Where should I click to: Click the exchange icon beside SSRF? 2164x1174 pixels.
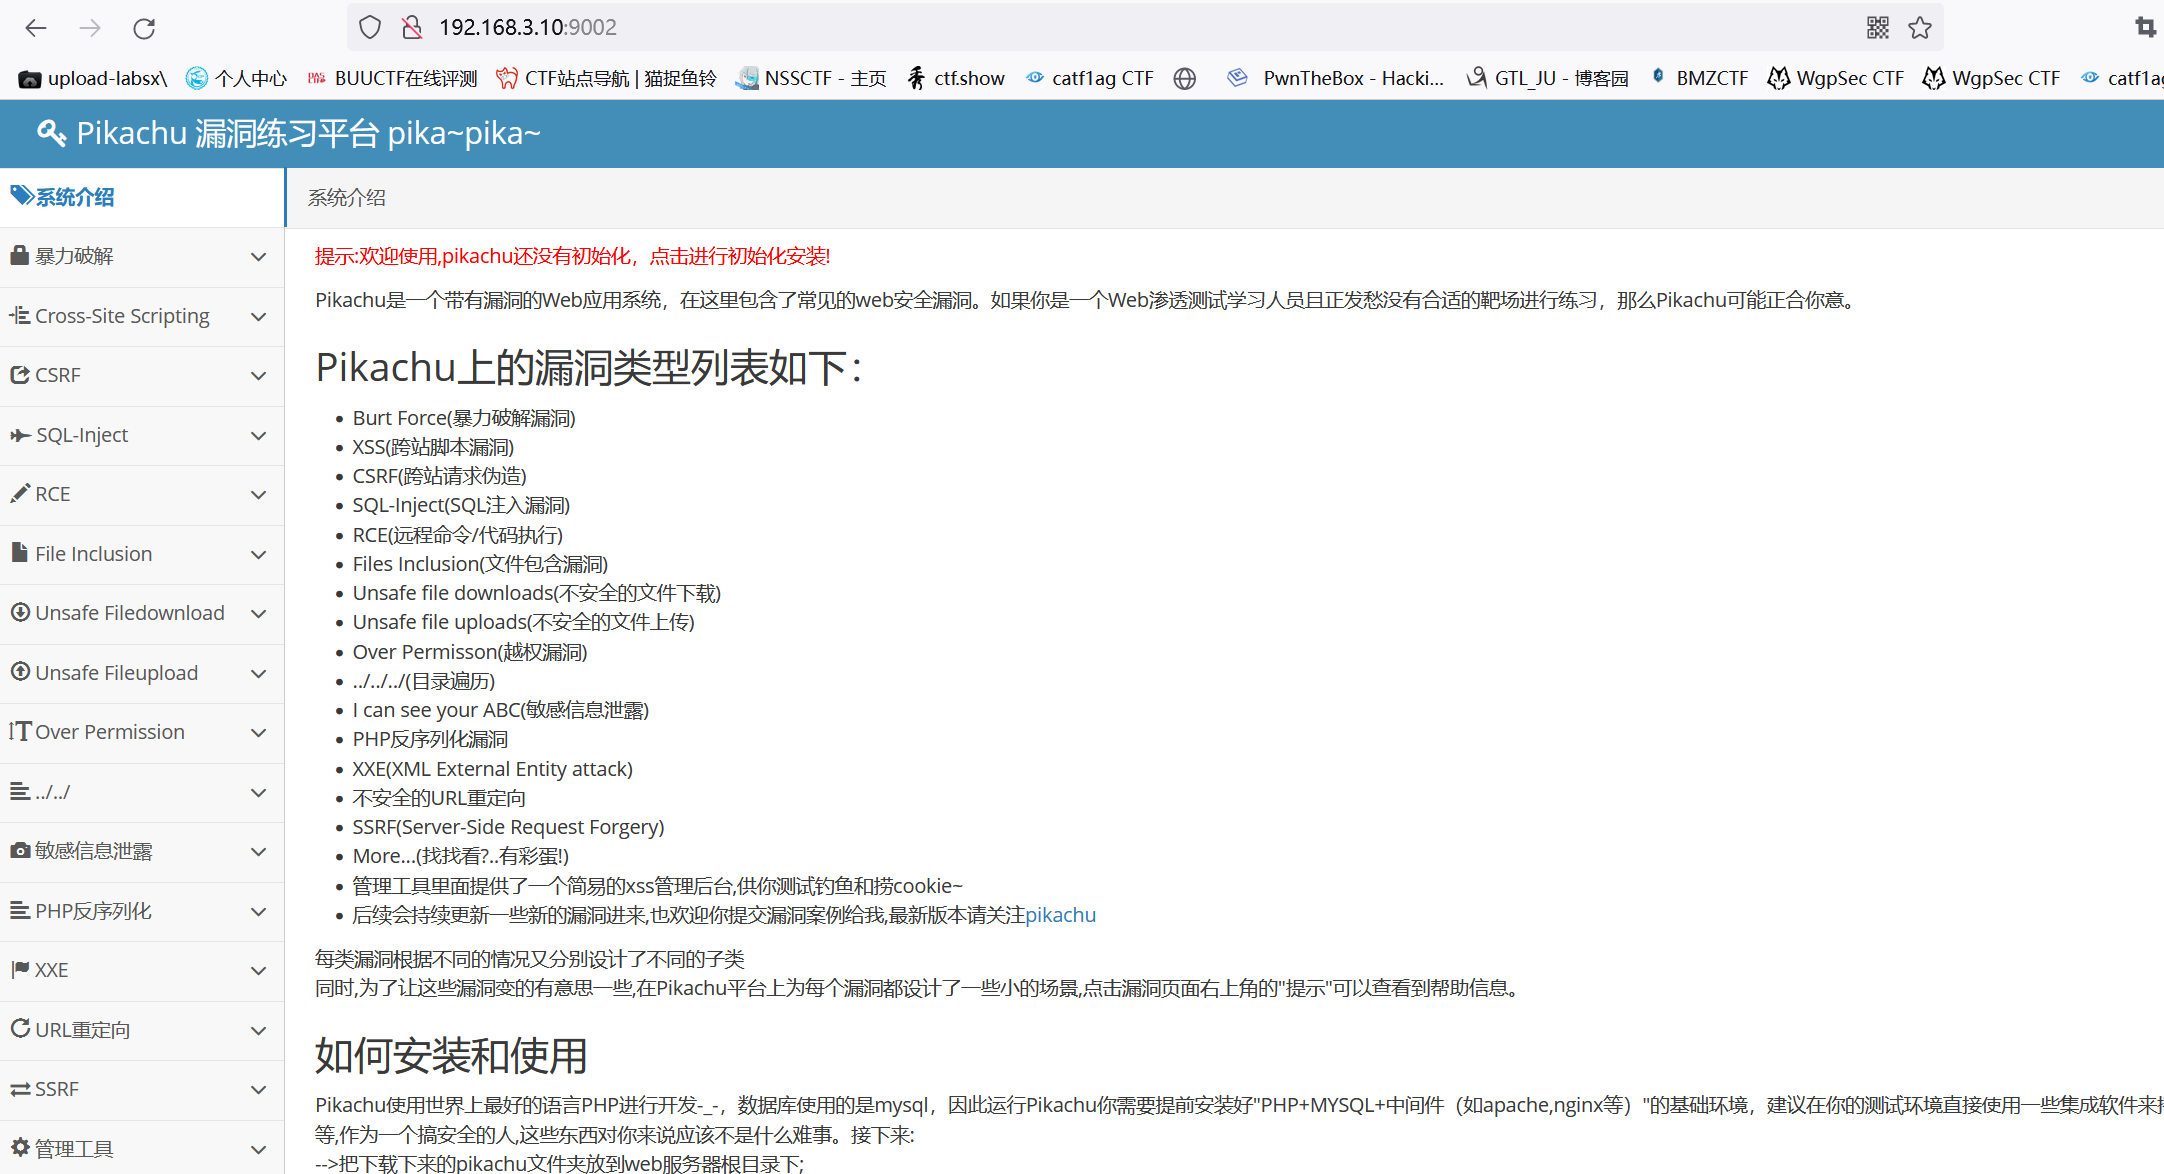[x=20, y=1089]
